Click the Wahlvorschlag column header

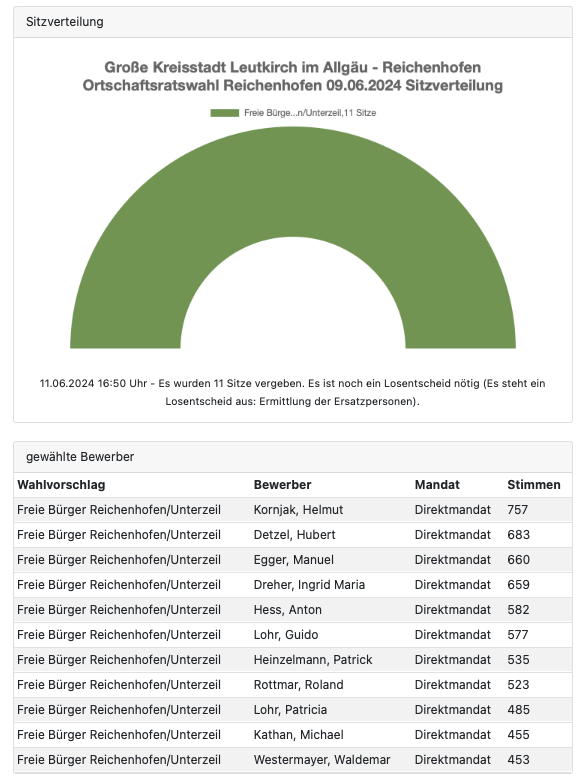click(61, 485)
